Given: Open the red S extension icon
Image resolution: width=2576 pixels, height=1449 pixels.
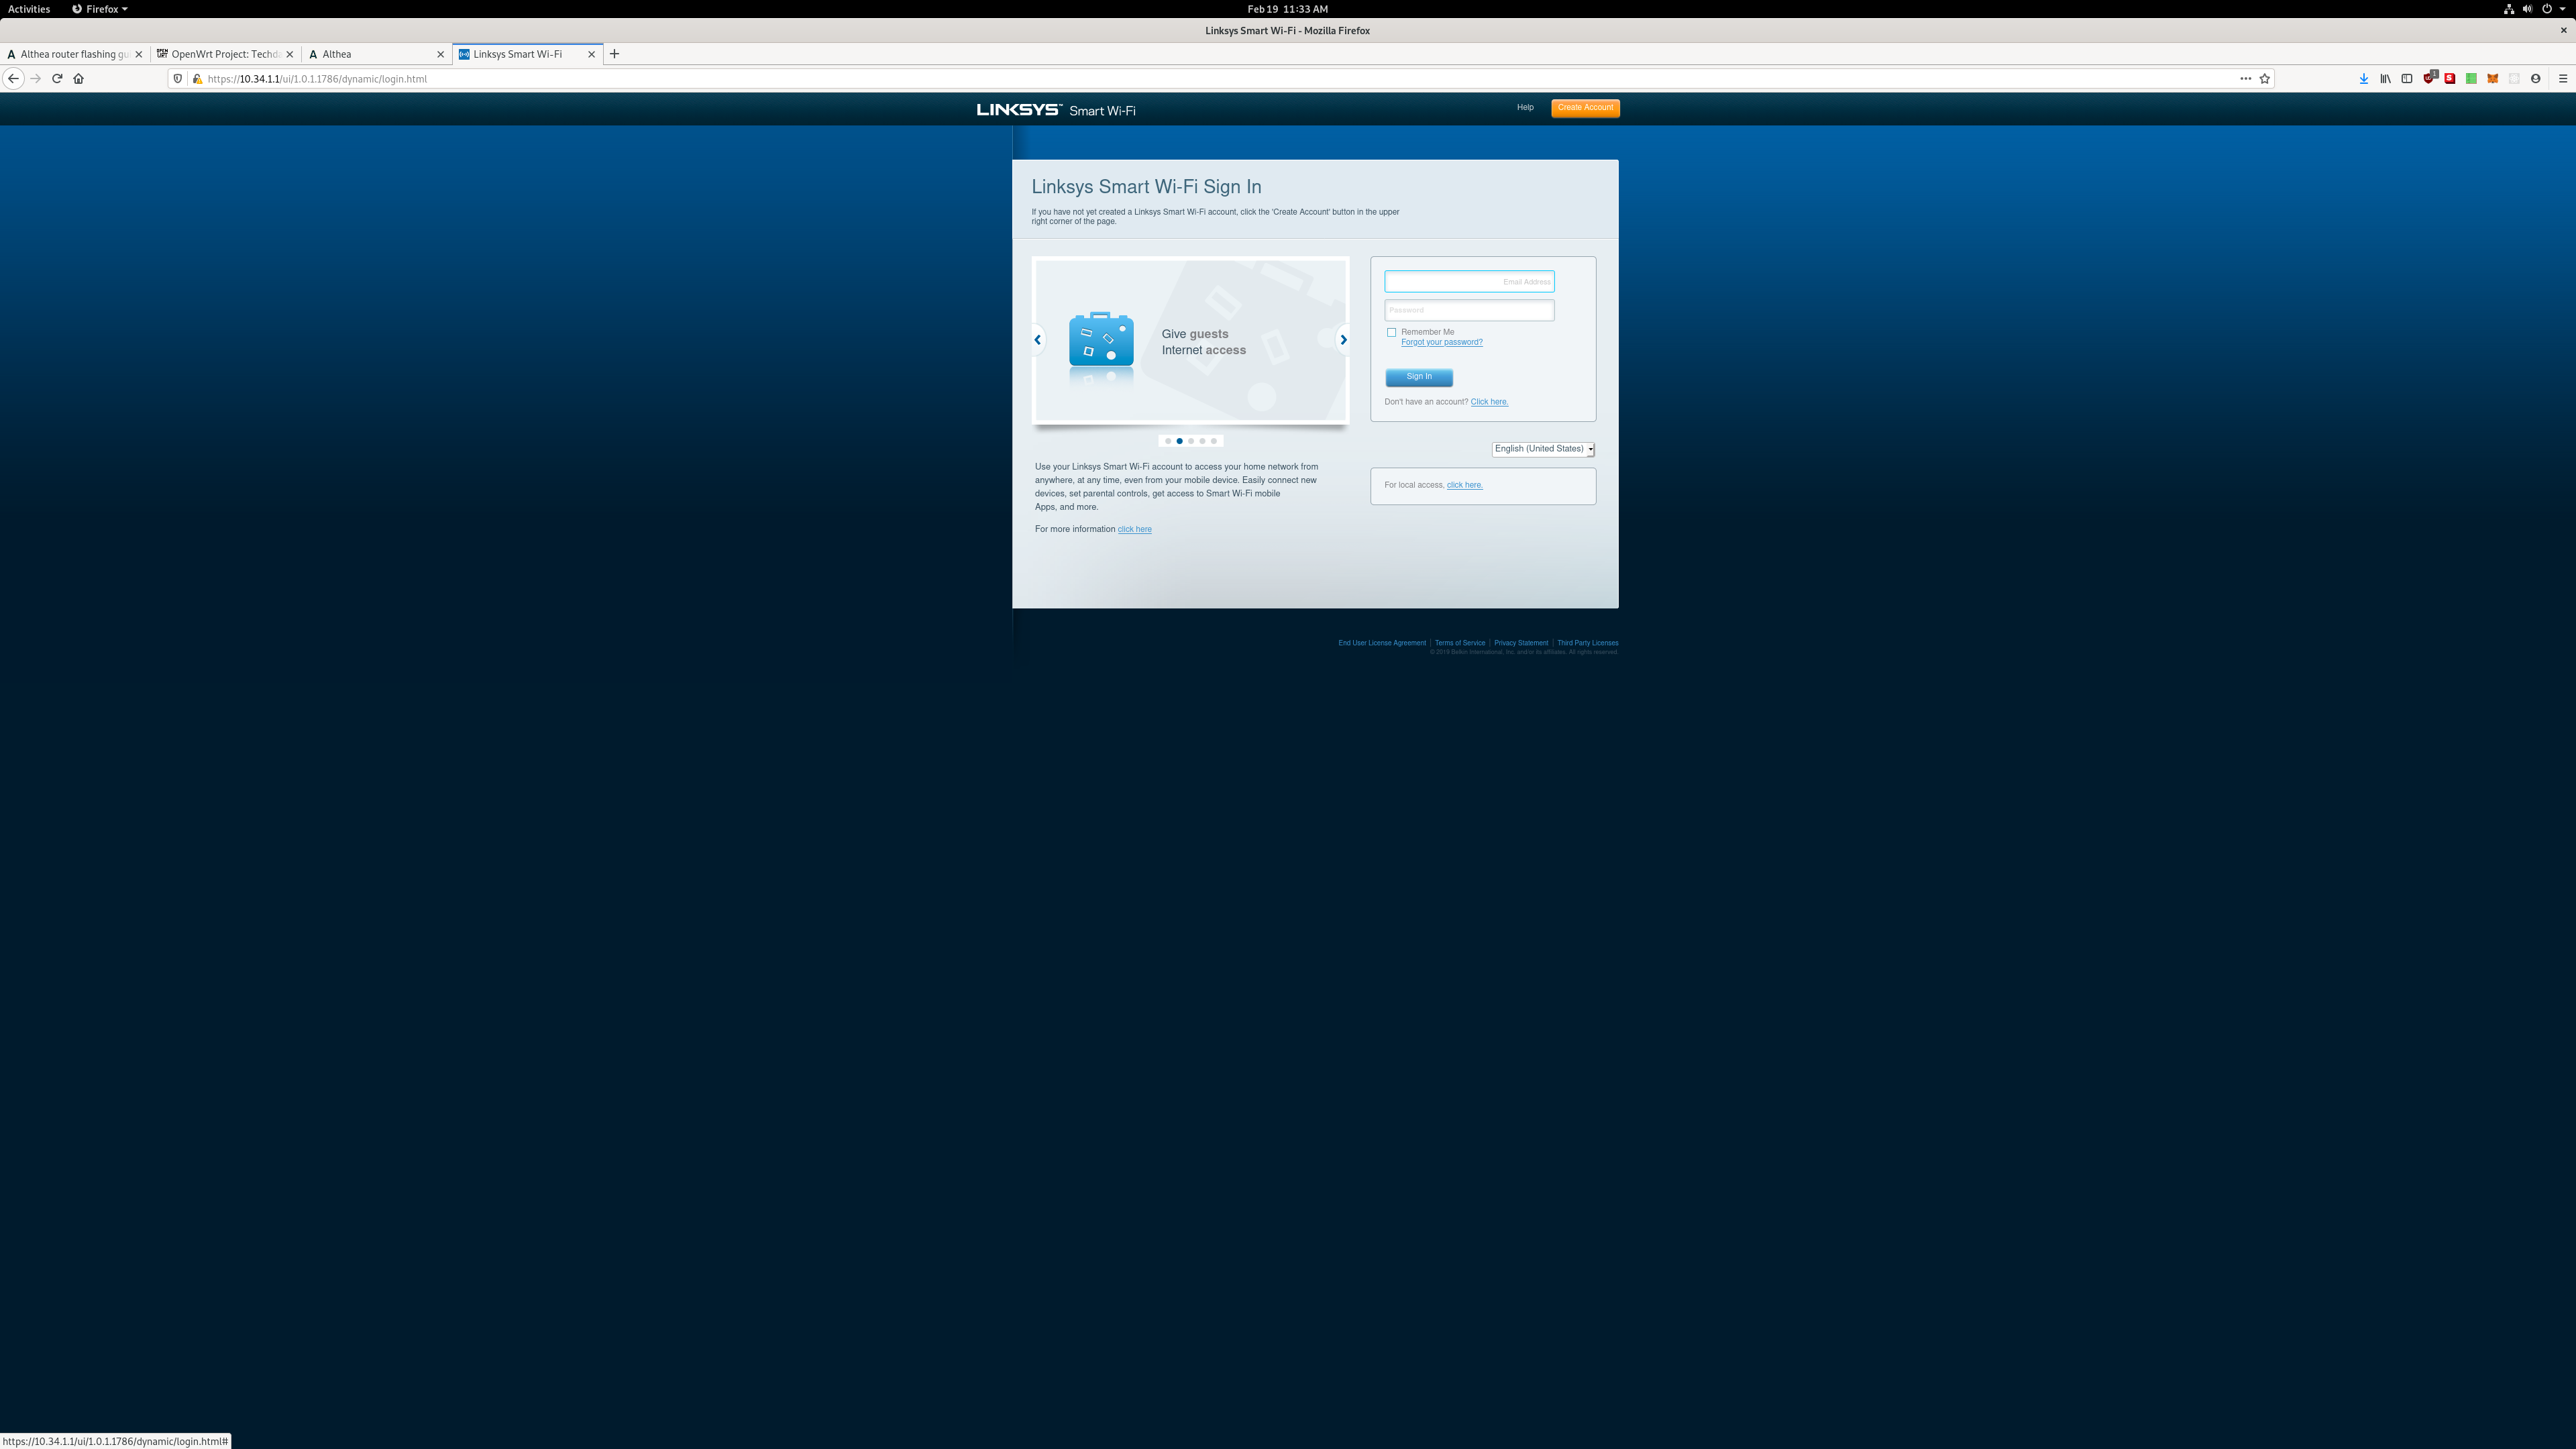Looking at the screenshot, I should (x=2450, y=79).
